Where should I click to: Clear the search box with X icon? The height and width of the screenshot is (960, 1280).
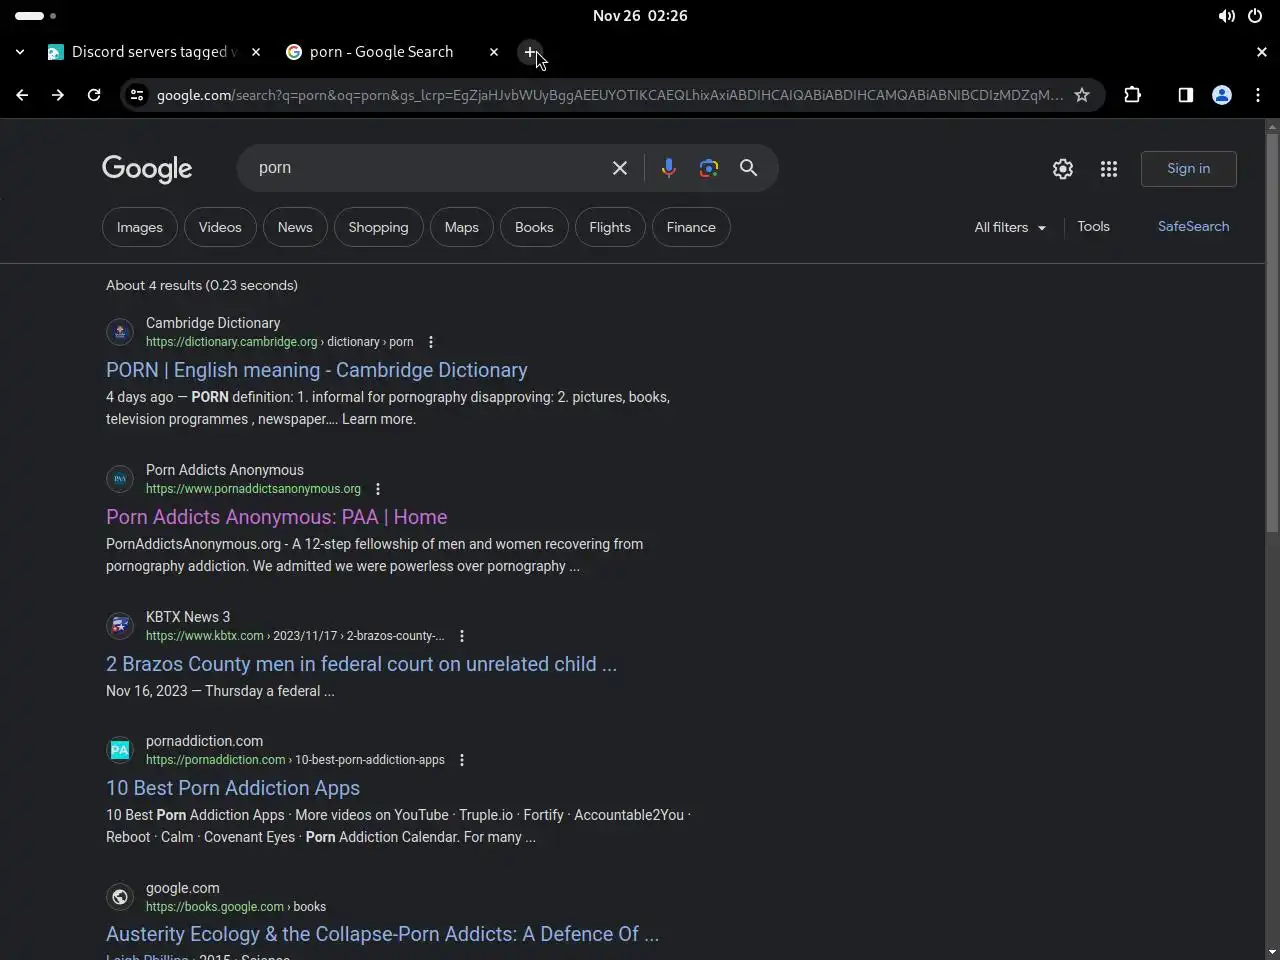coord(620,168)
